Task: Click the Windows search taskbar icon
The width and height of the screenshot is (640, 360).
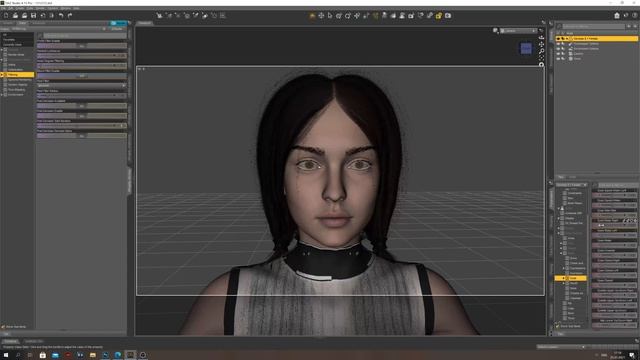Action: coord(18,355)
